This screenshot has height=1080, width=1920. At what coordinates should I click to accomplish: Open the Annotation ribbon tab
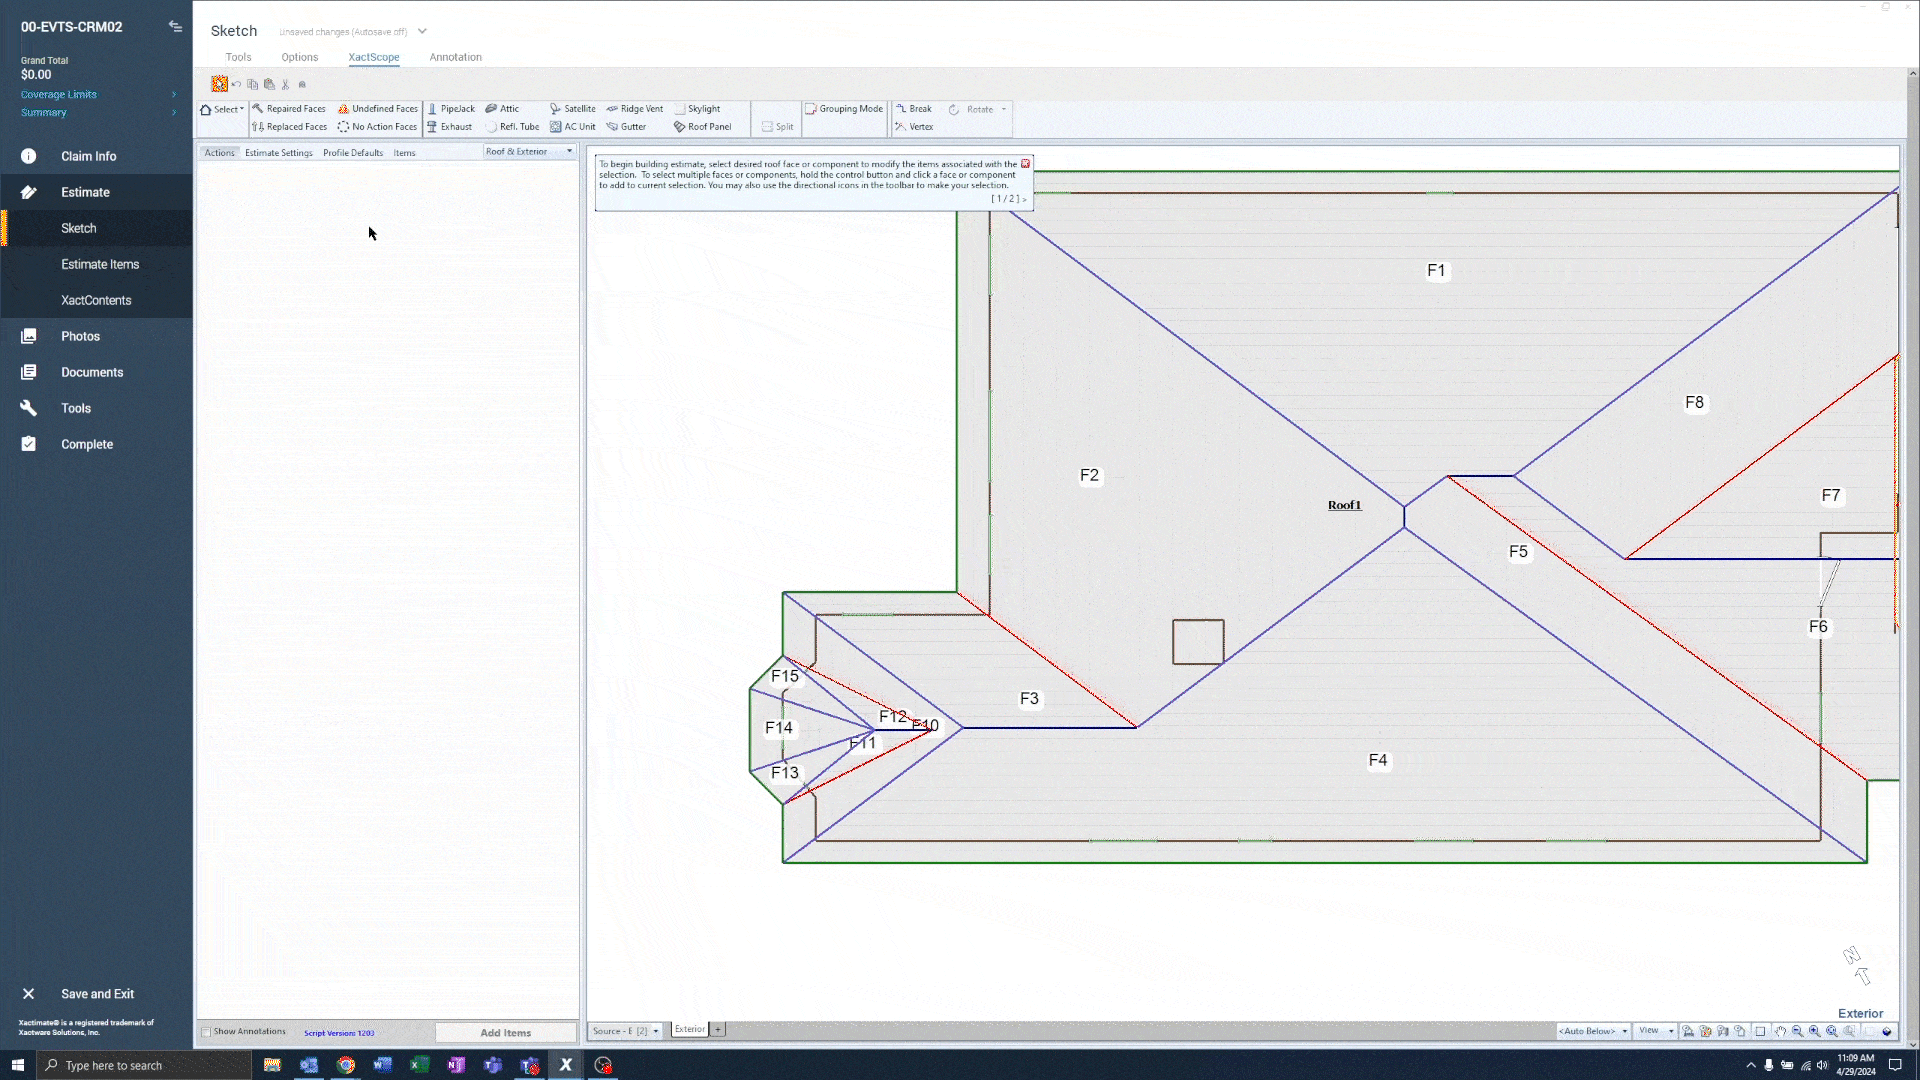click(x=456, y=57)
